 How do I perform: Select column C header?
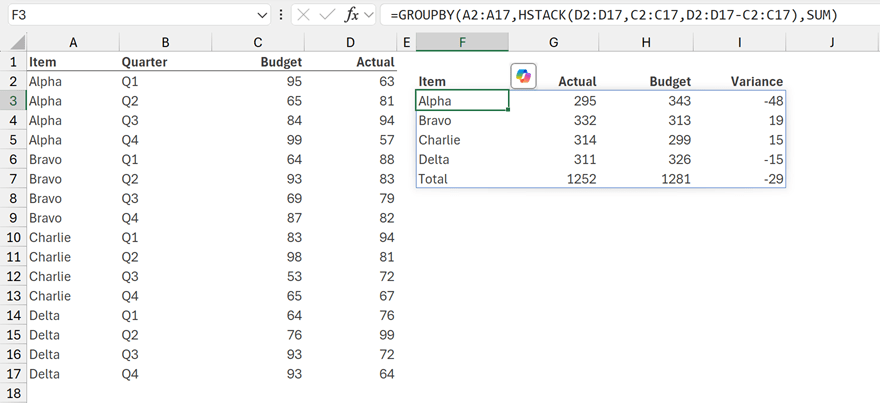point(258,42)
